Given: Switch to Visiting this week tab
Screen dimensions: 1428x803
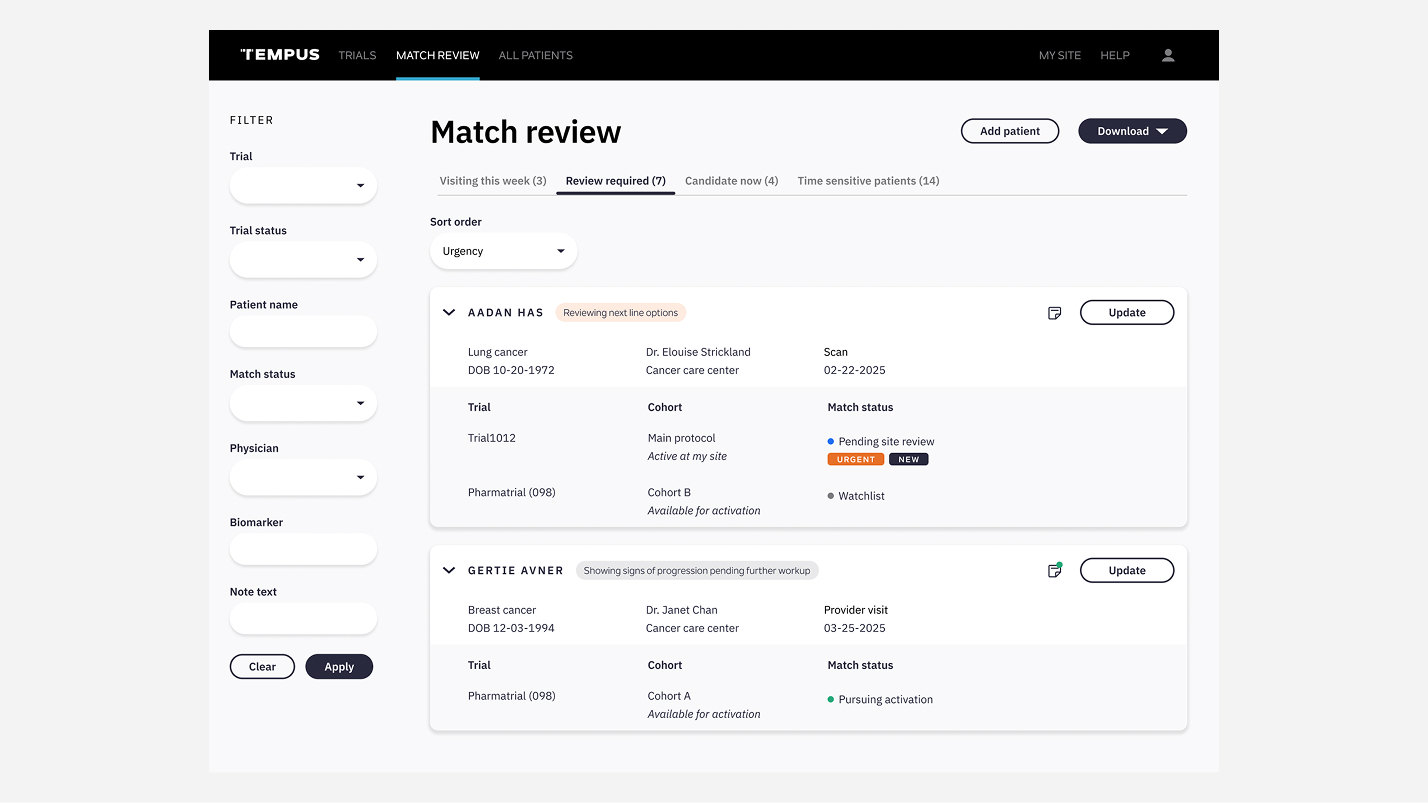Looking at the screenshot, I should tap(493, 181).
